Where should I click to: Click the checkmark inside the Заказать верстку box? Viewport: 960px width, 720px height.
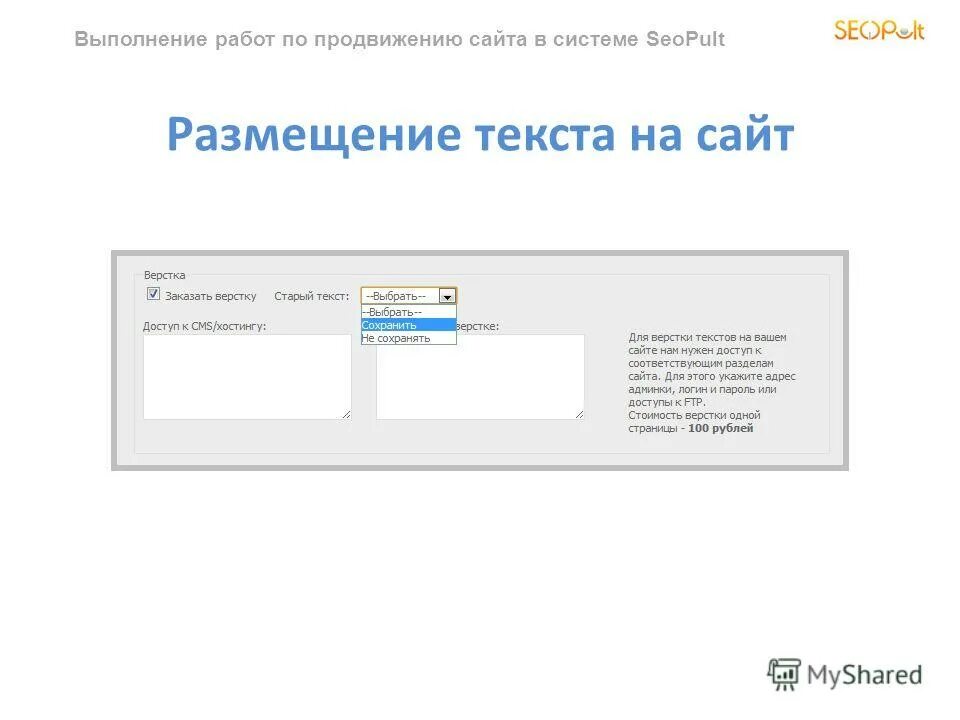pyautogui.click(x=151, y=295)
